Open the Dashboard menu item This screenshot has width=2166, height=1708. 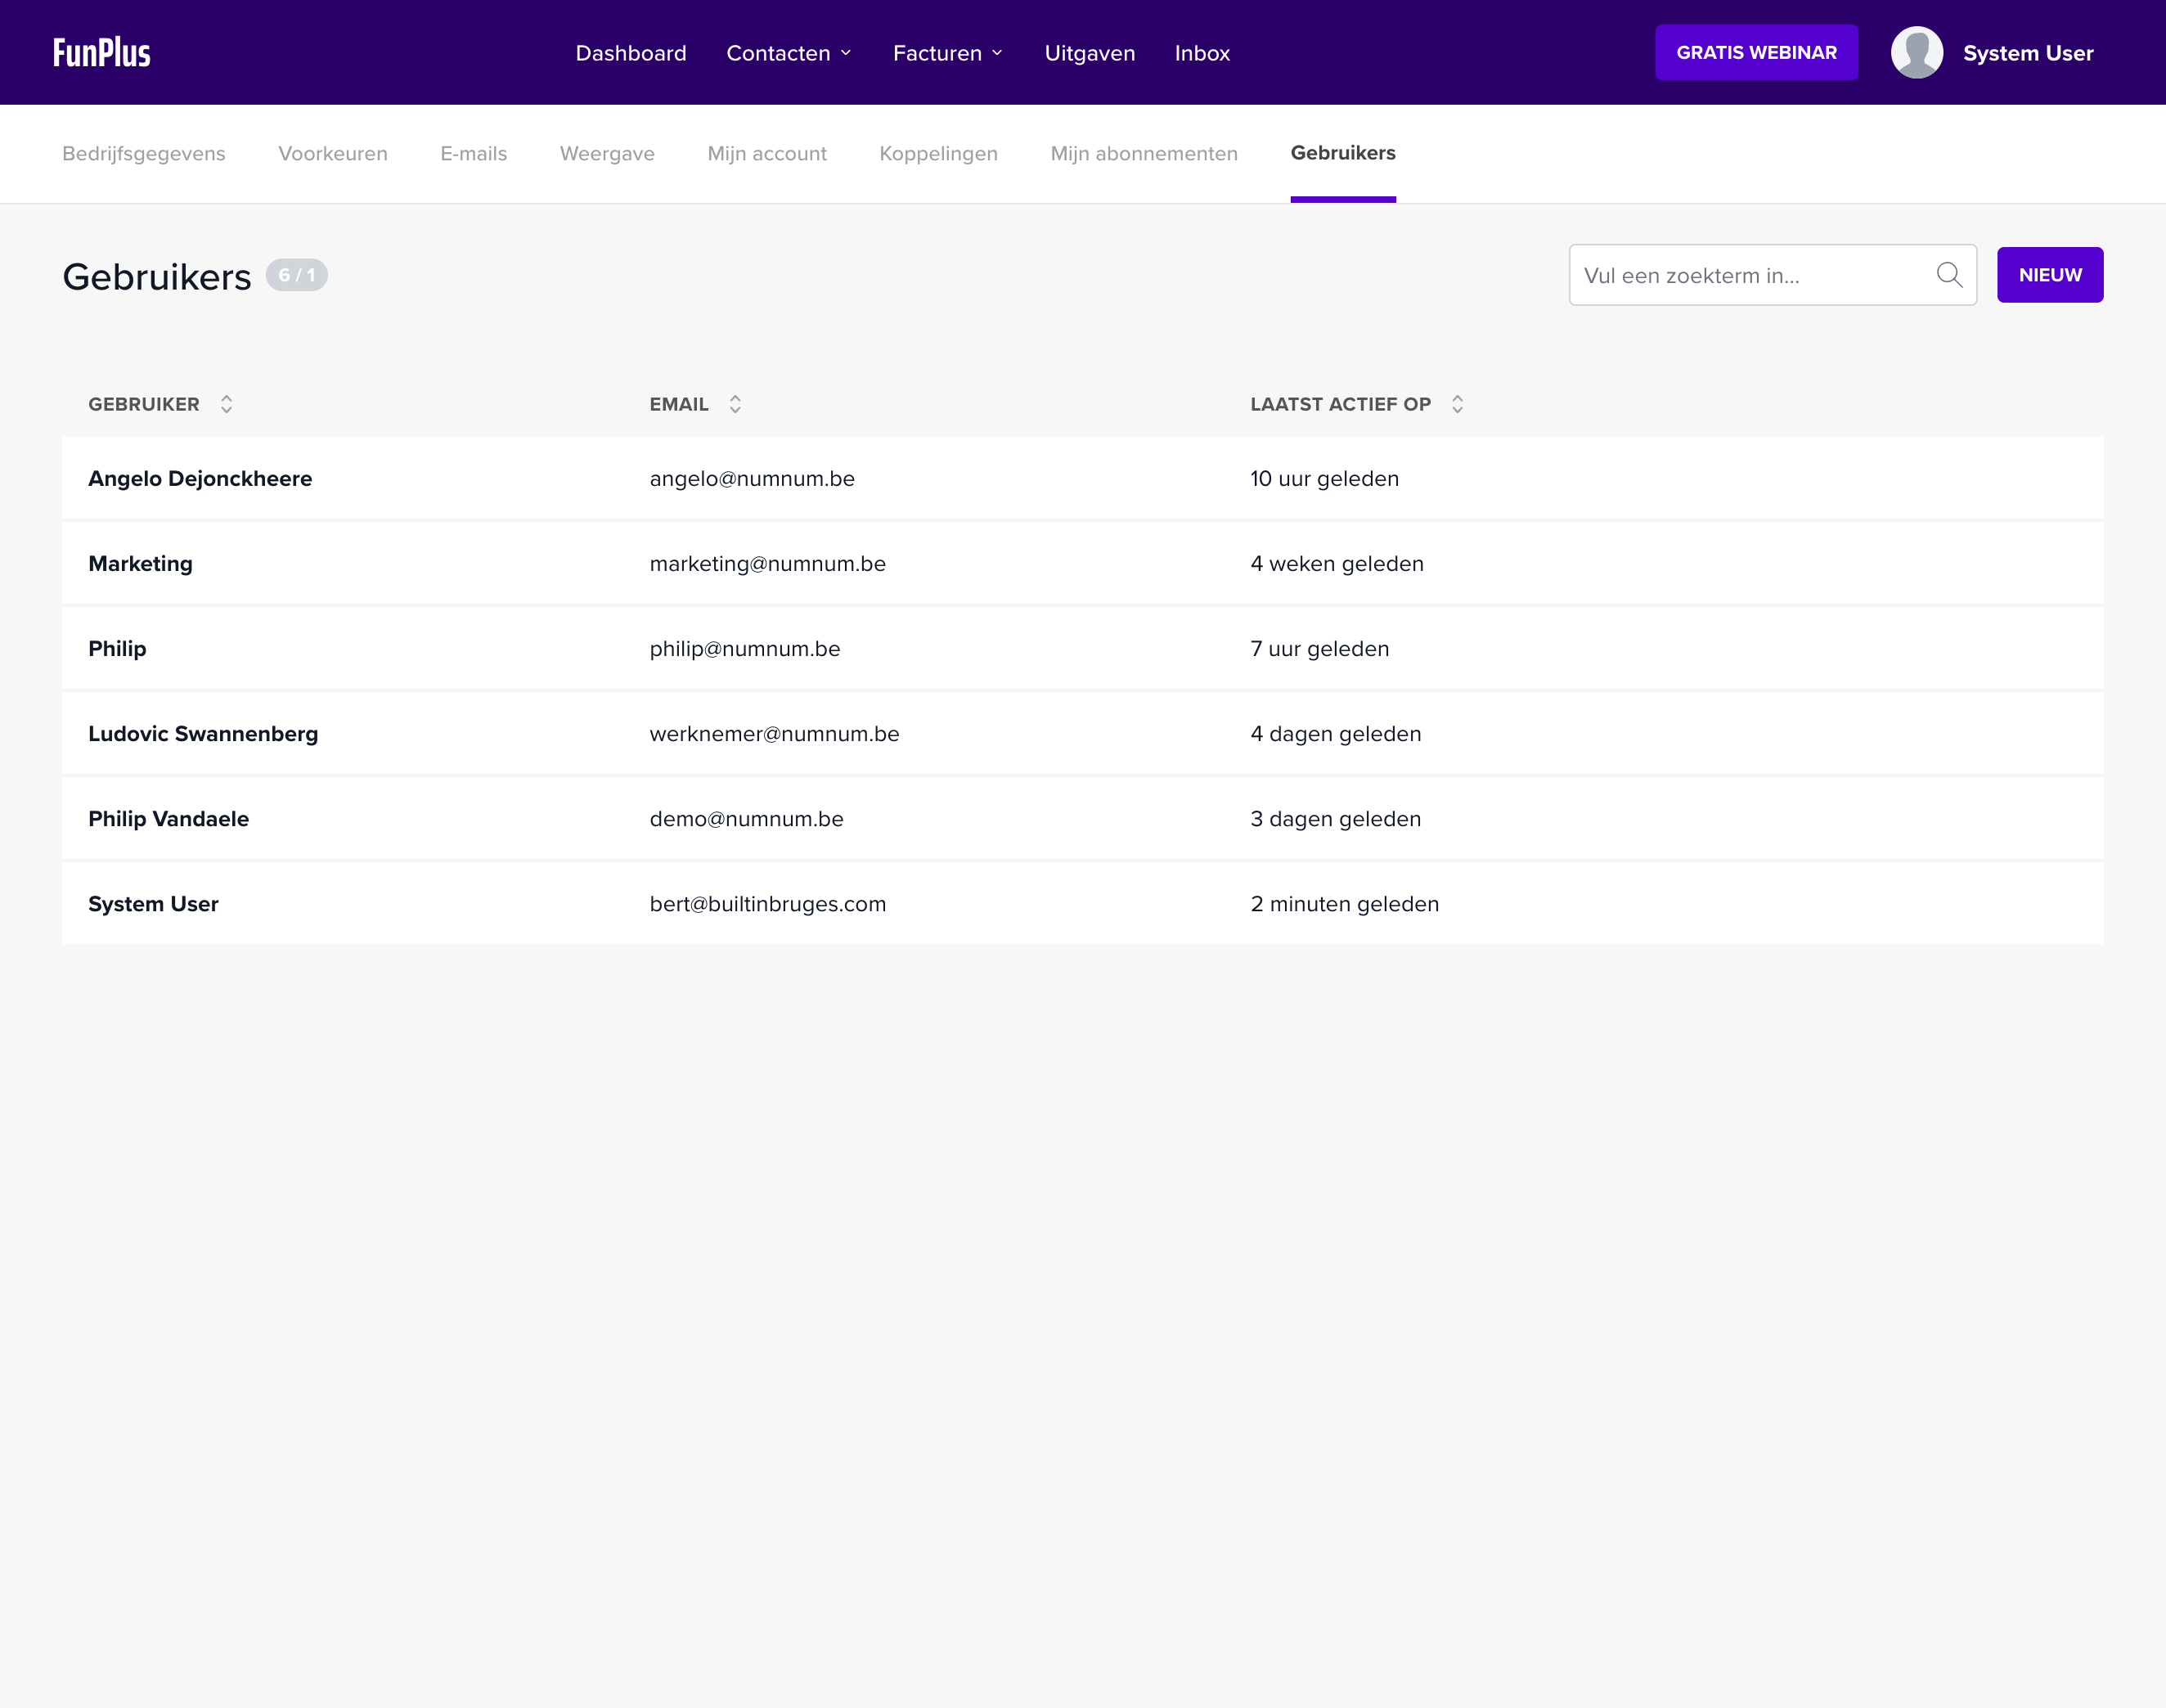631,53
